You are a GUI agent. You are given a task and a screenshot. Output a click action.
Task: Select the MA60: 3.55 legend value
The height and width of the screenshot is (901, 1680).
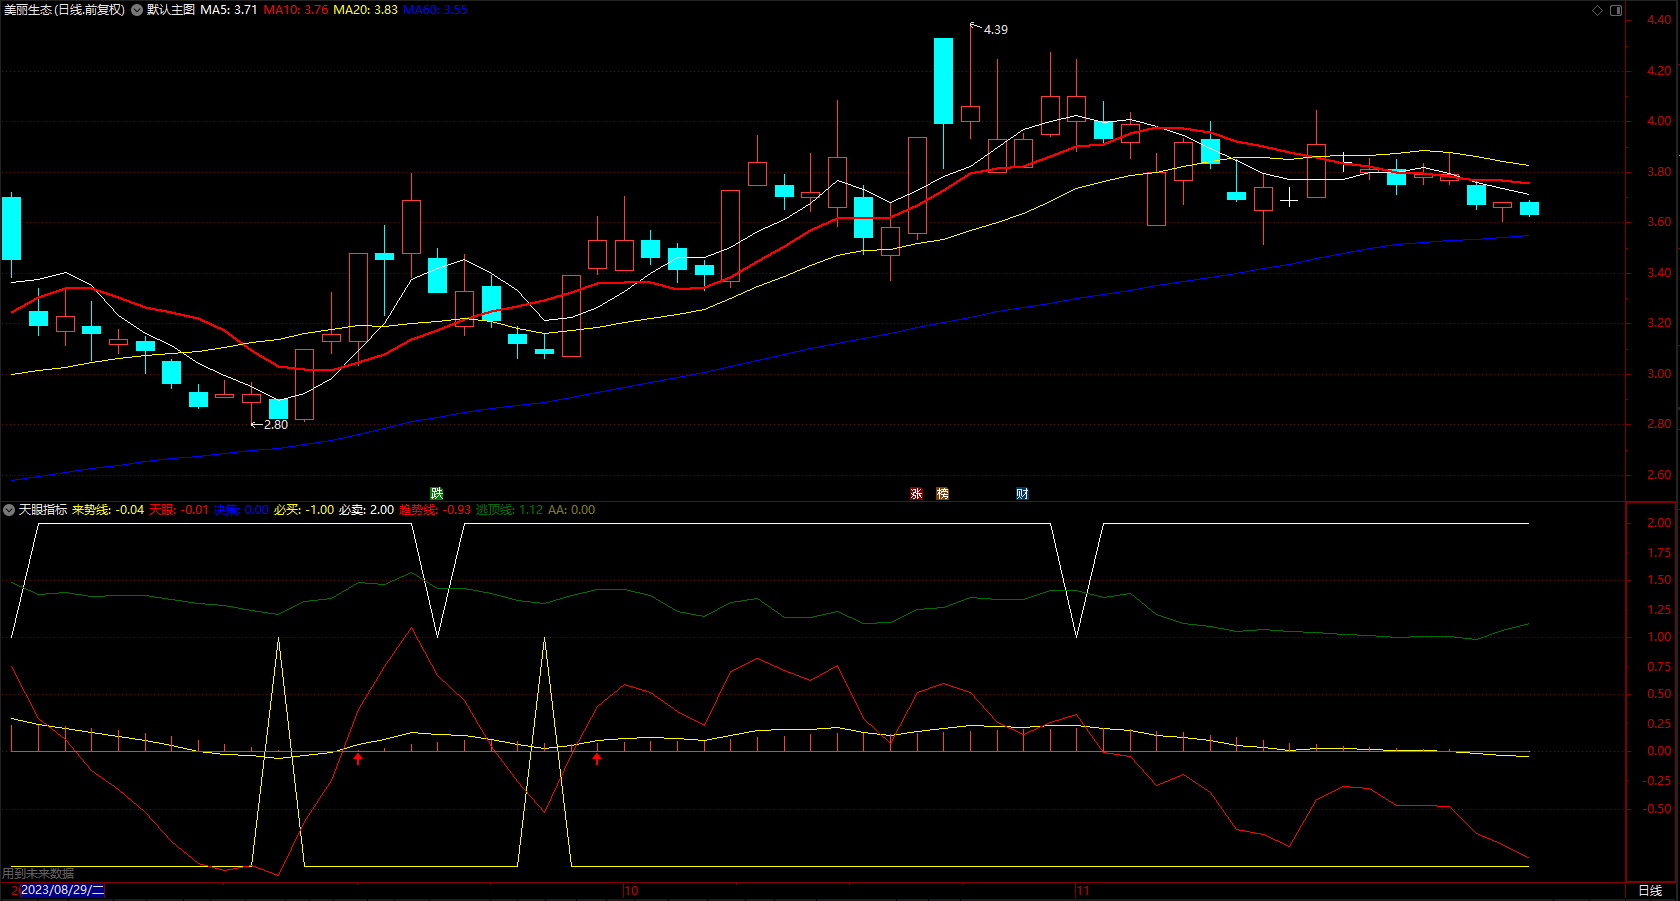point(435,10)
